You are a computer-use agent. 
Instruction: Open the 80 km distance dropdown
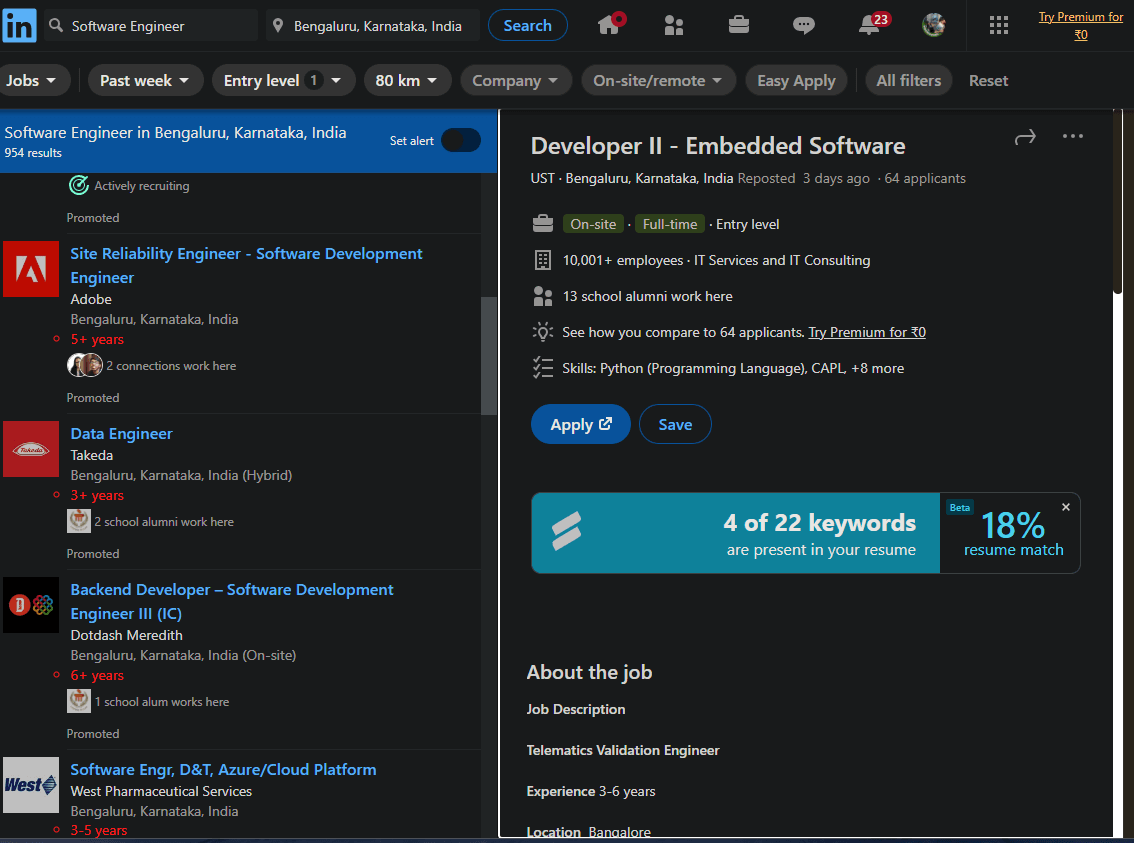point(407,81)
